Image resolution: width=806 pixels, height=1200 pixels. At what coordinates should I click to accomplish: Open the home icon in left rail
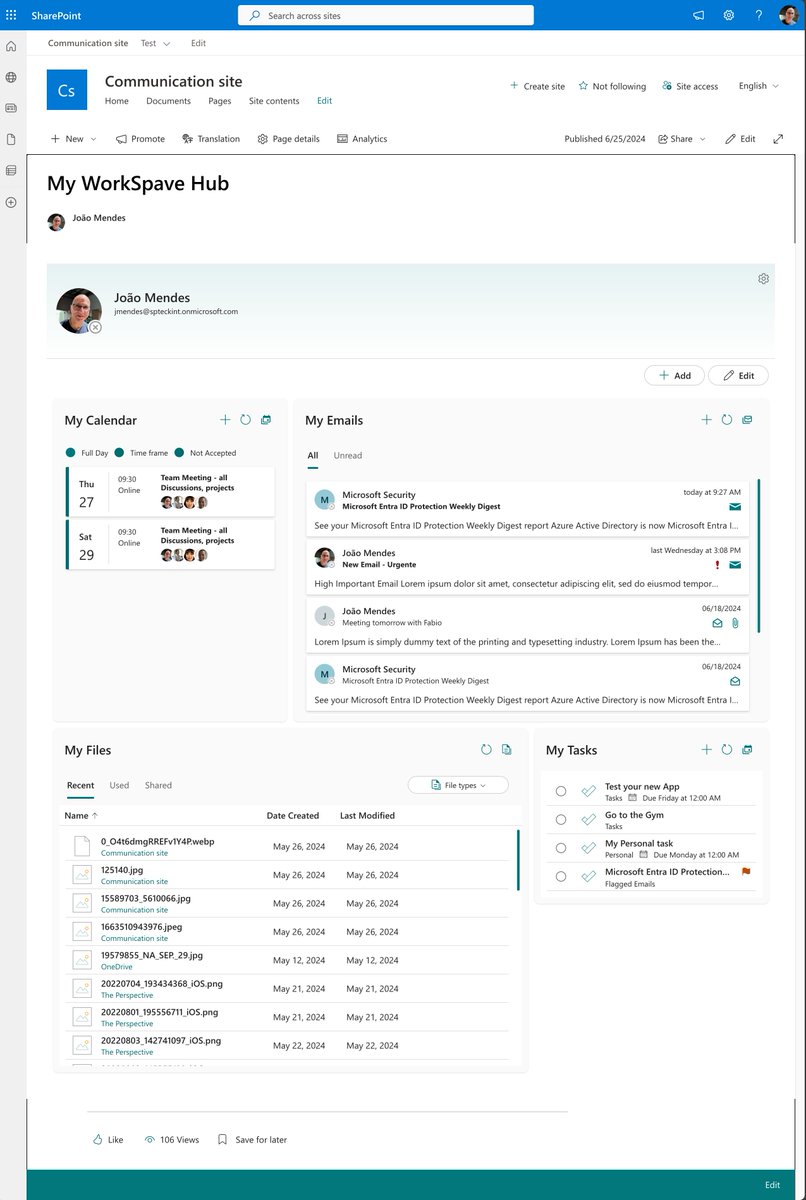click(x=11, y=46)
